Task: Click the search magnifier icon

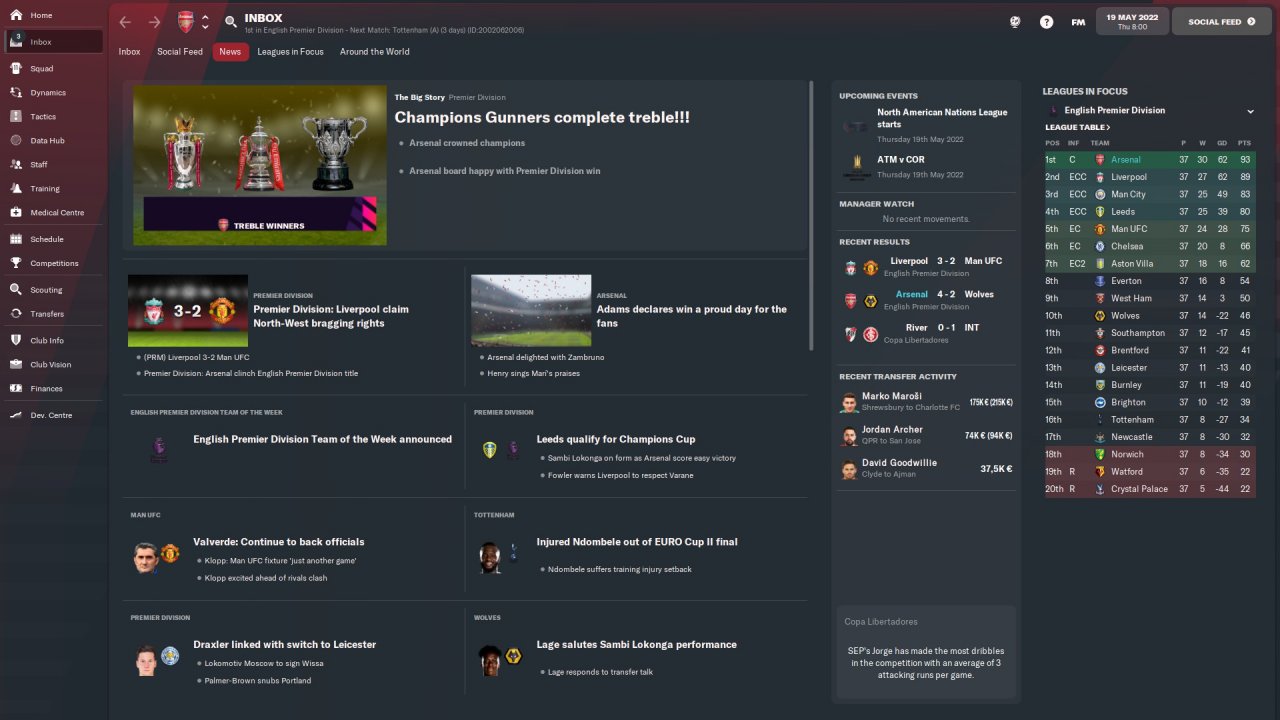Action: point(231,22)
